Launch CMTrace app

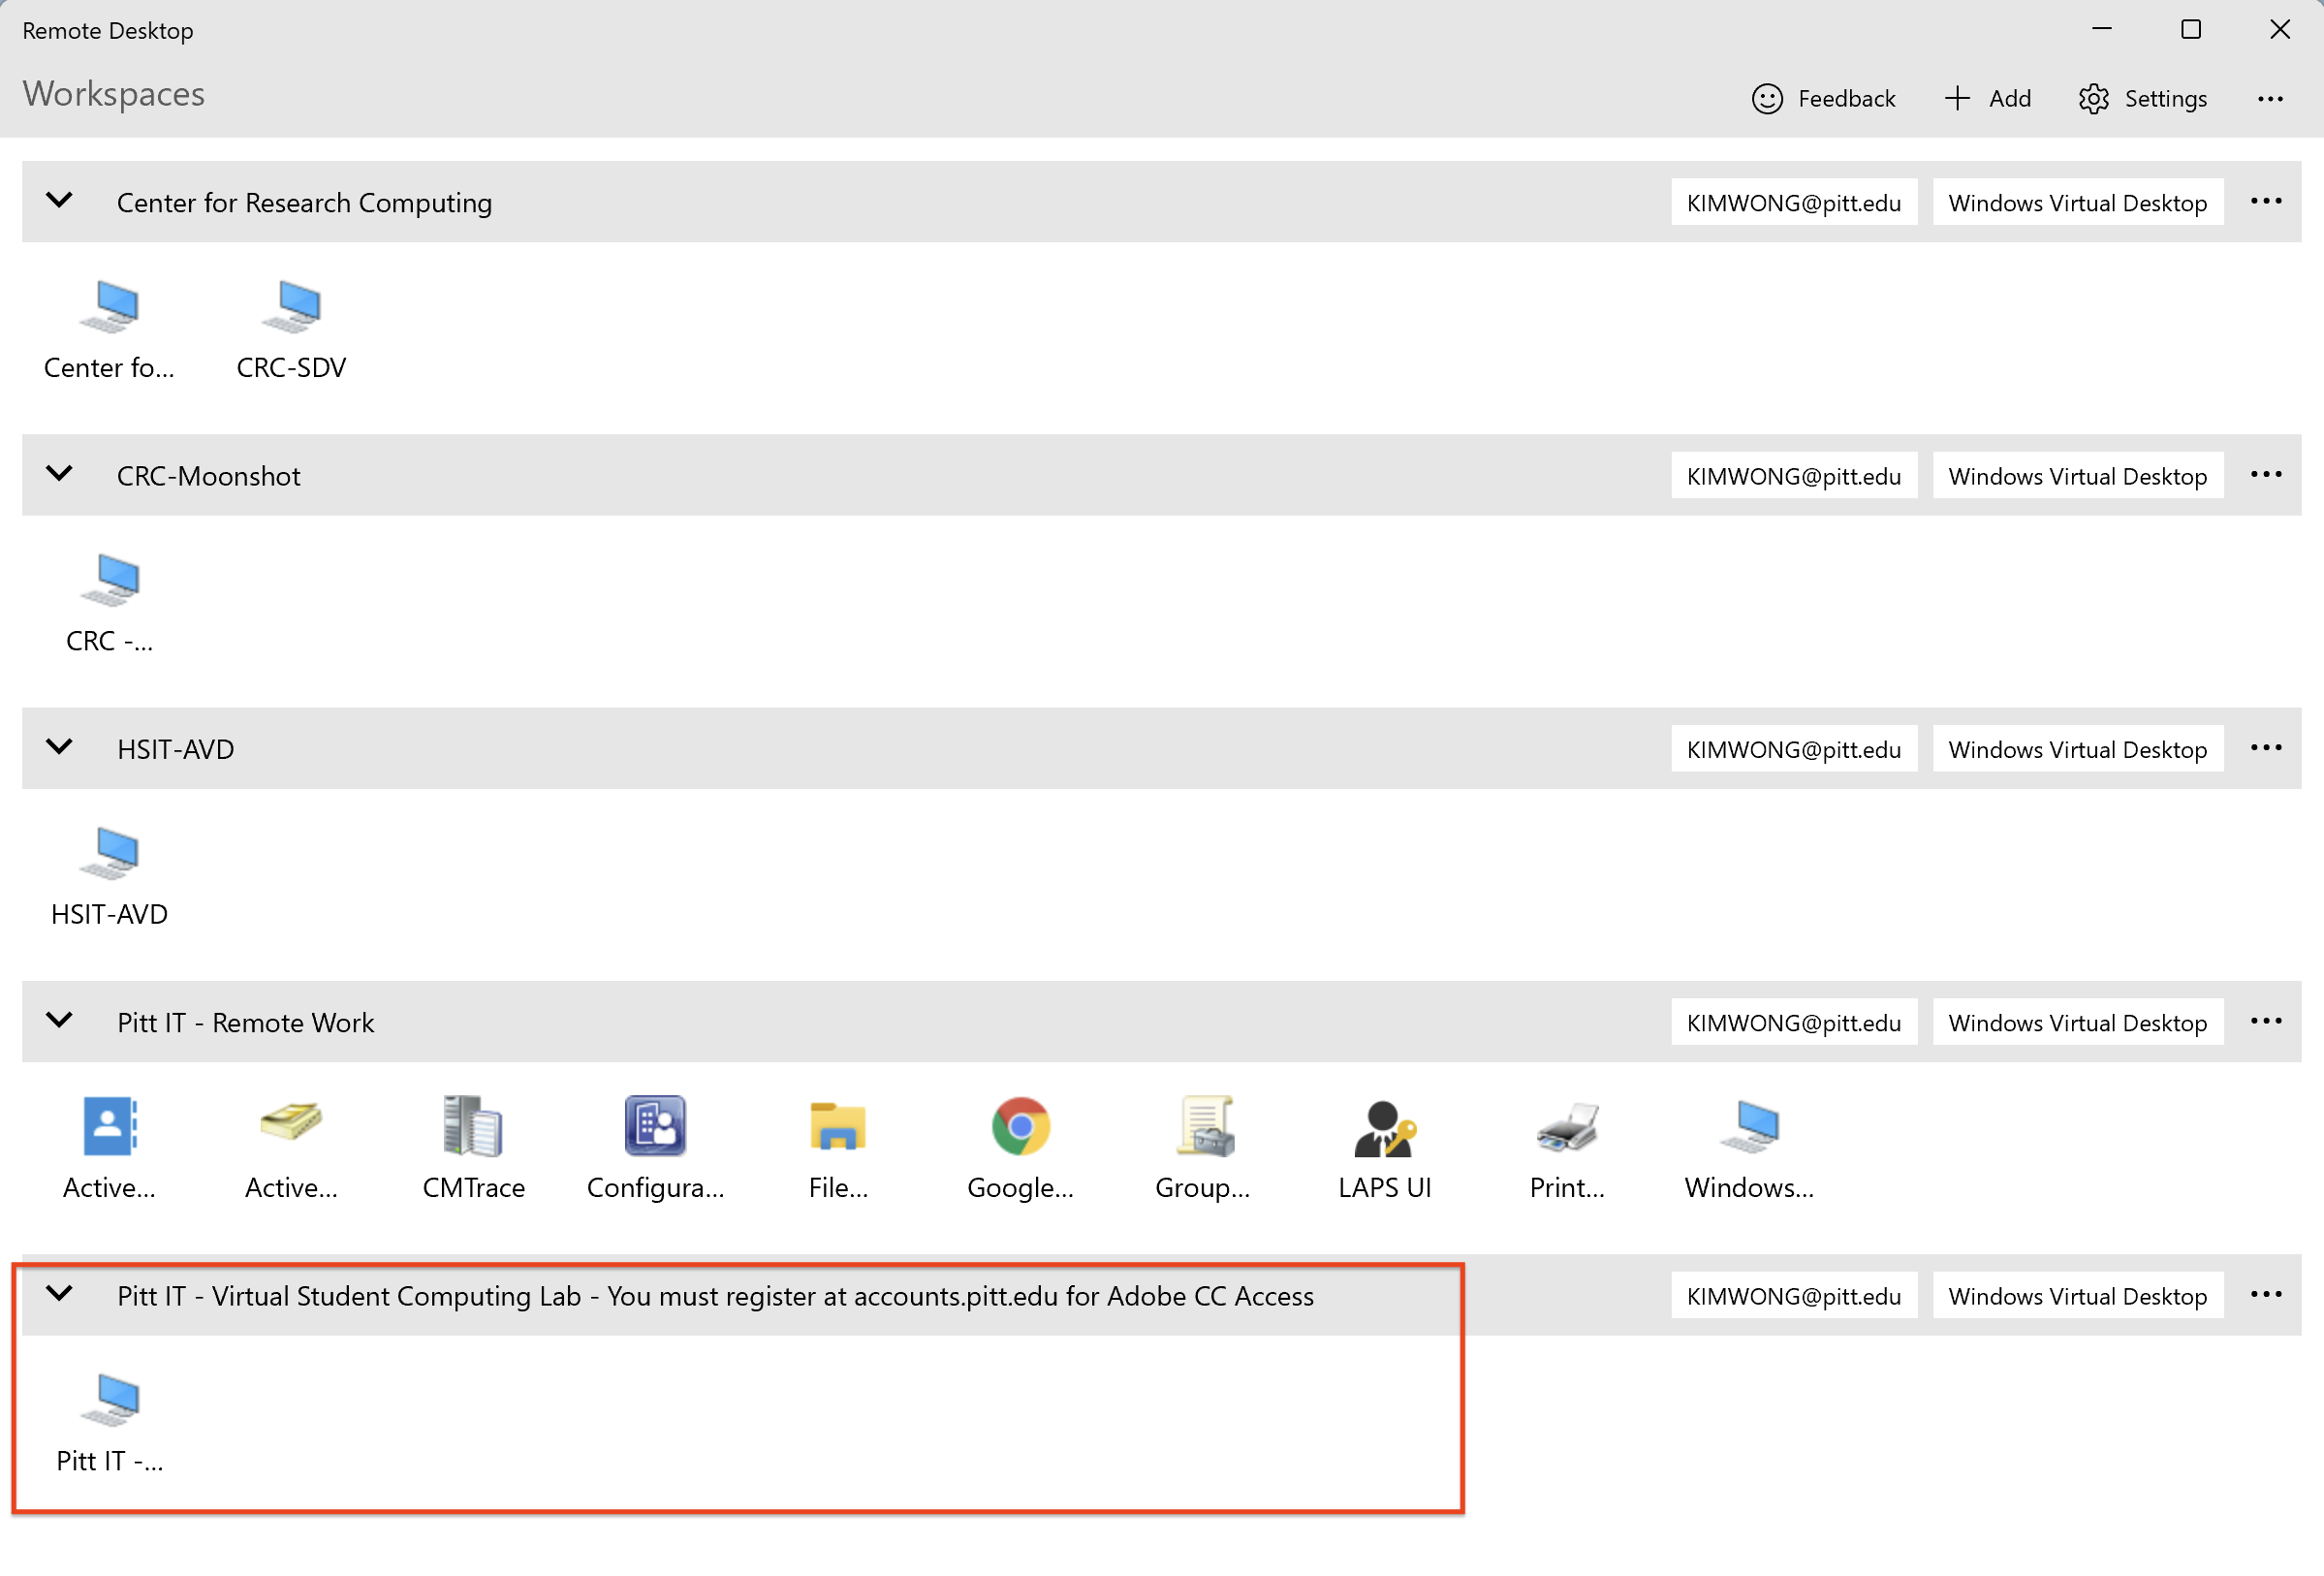[473, 1150]
